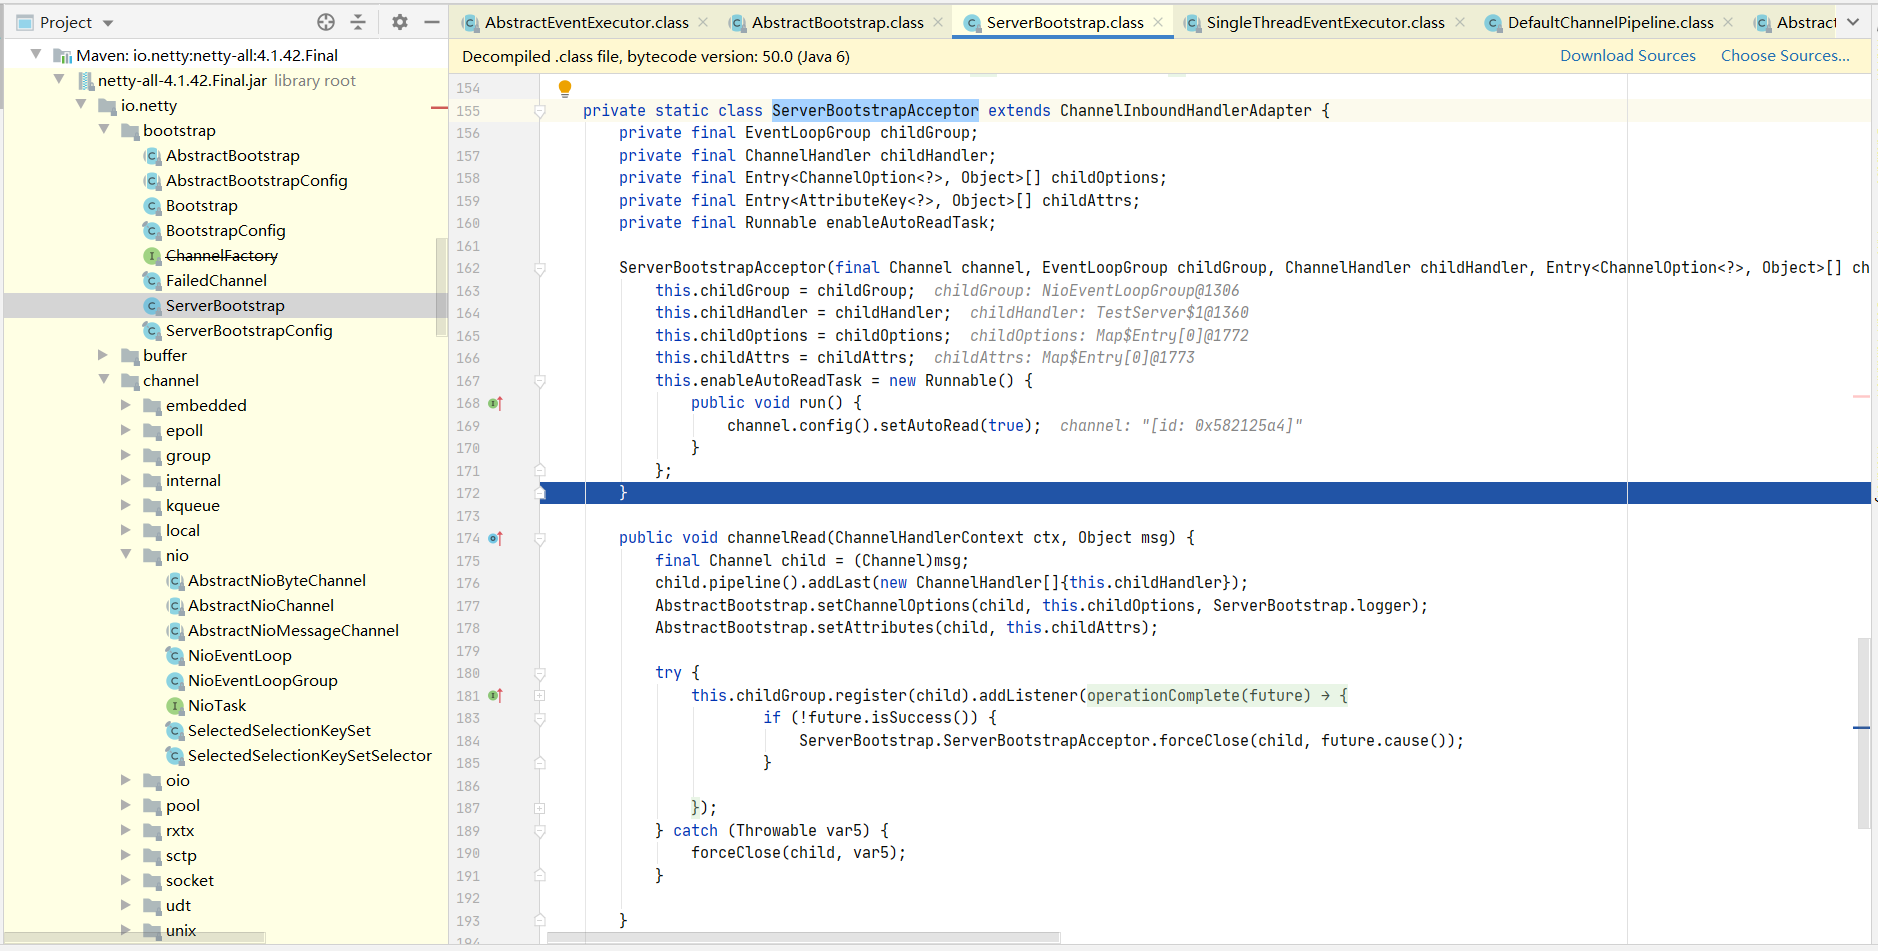
Task: Select AbstractBootstrapConfig in tree
Action: point(256,180)
